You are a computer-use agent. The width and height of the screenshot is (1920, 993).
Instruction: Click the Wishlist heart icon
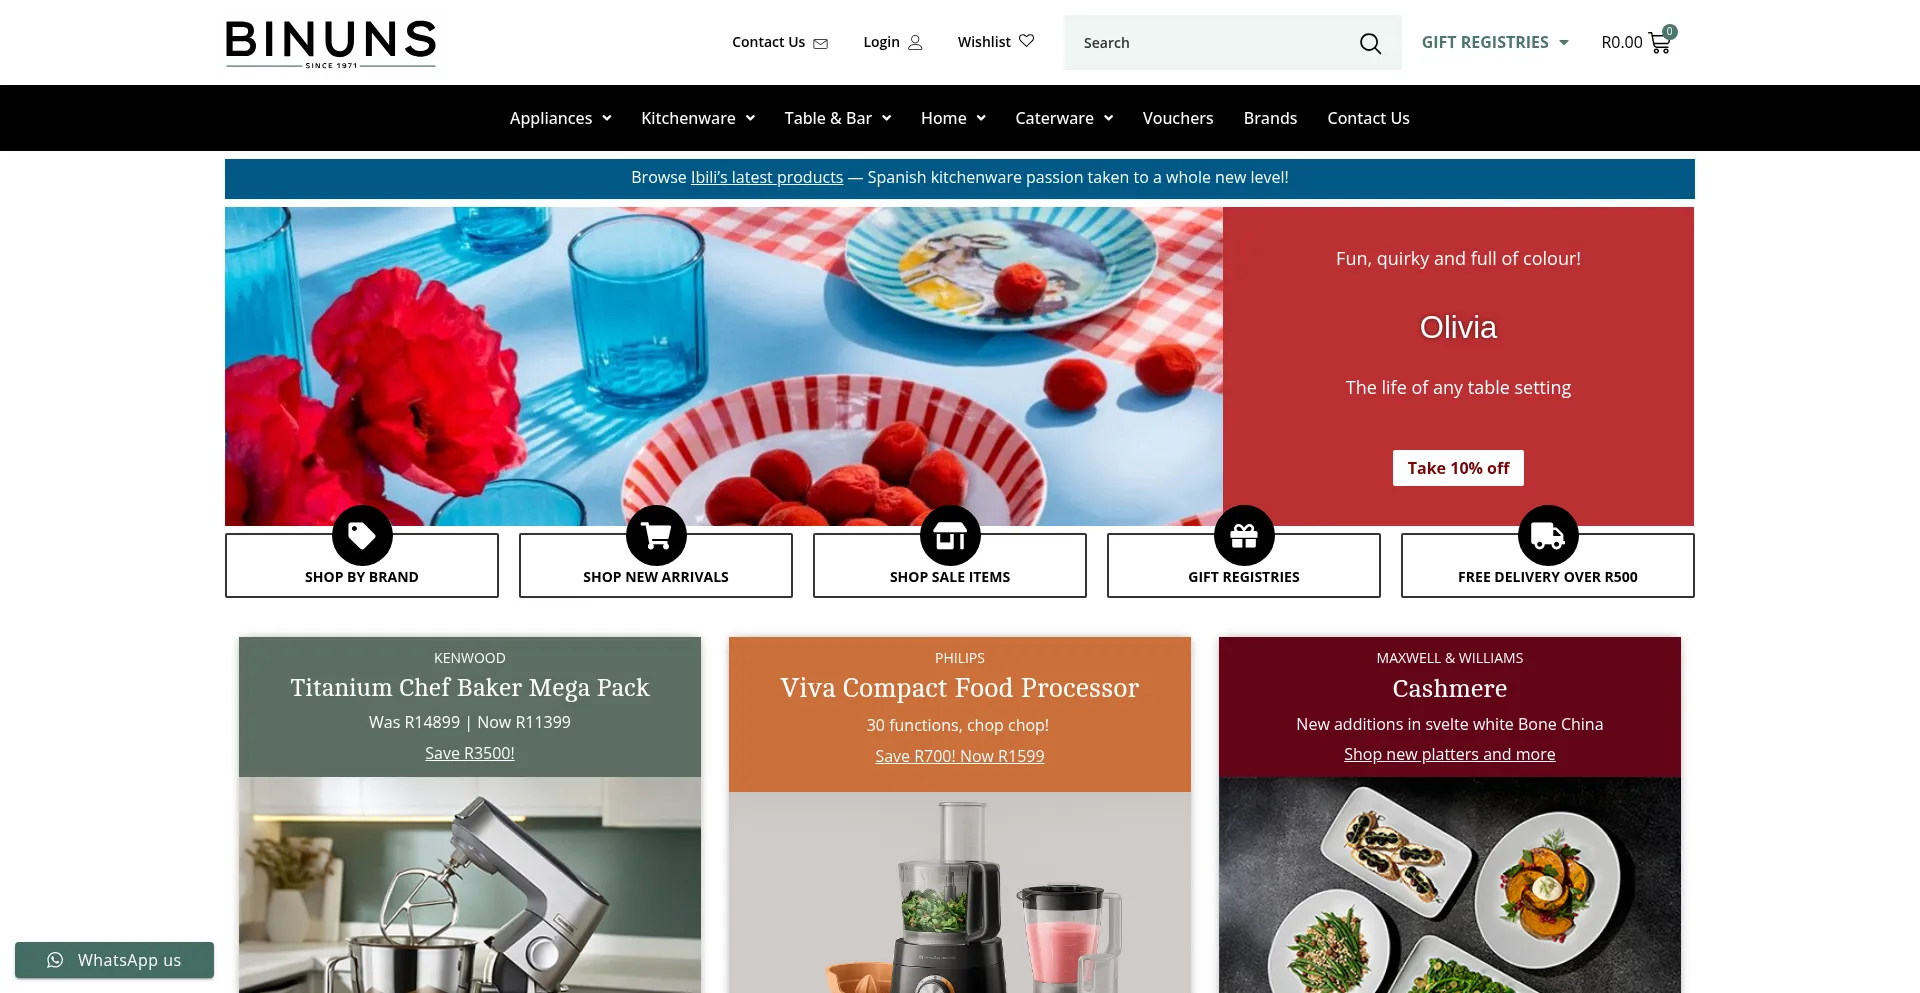coord(1026,41)
